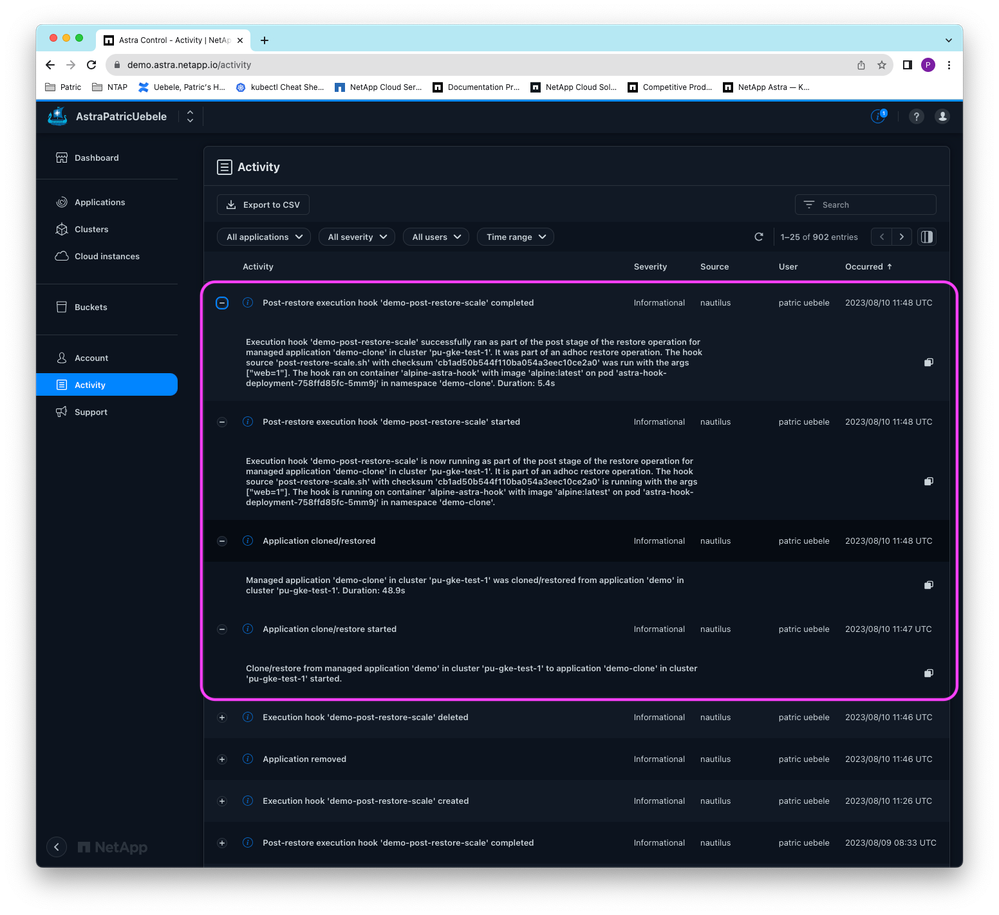The image size is (999, 915).
Task: Open a new browser tab
Action: (264, 40)
